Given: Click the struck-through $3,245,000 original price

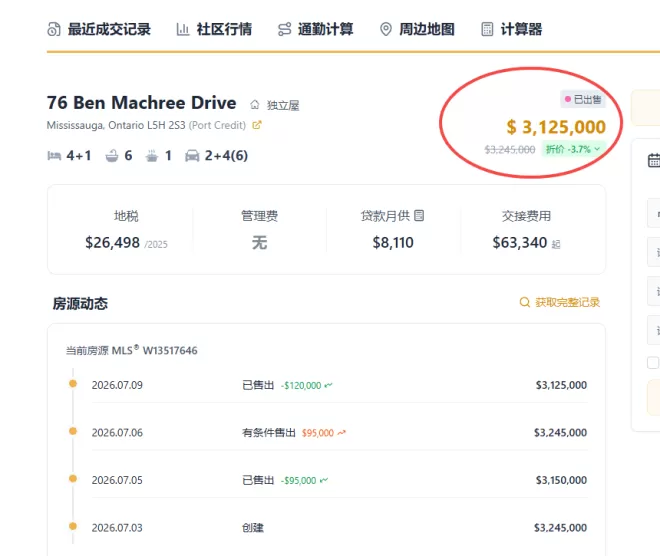Looking at the screenshot, I should tap(510, 149).
